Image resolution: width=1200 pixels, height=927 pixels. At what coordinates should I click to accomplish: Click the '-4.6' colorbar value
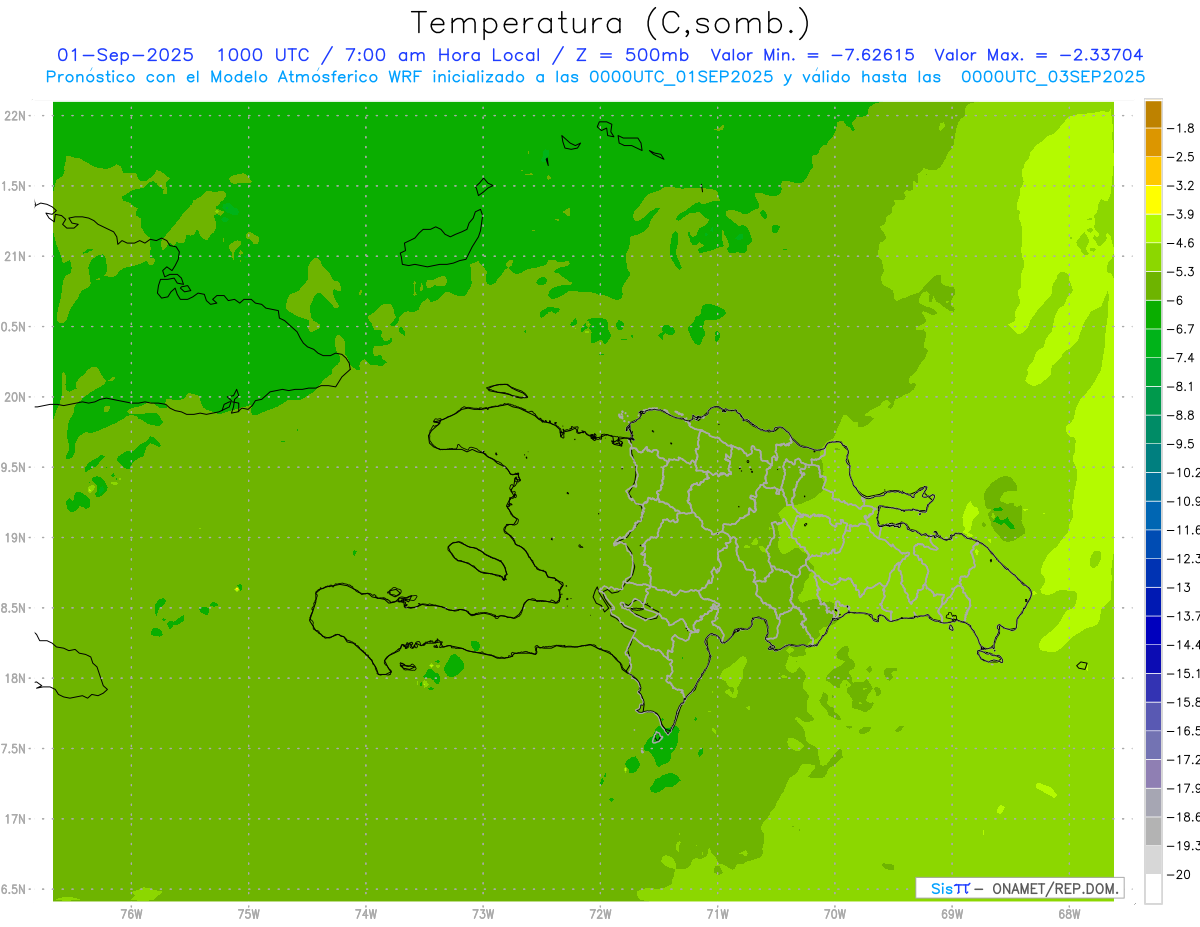(1182, 243)
